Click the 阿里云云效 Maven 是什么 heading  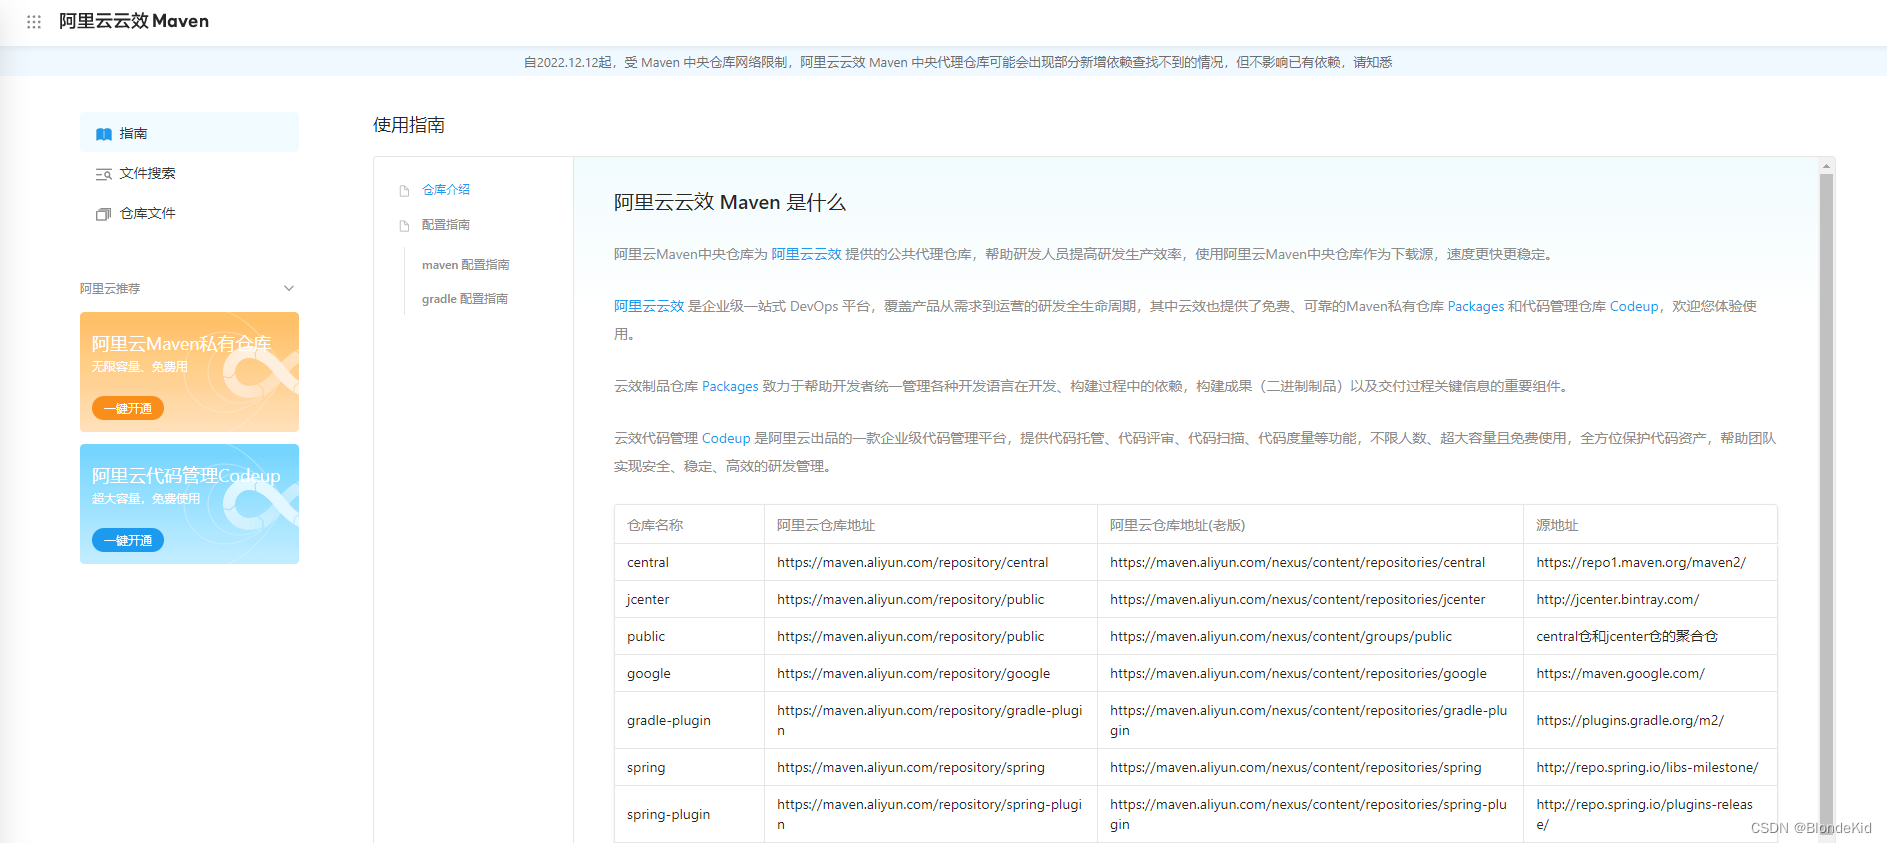(730, 202)
